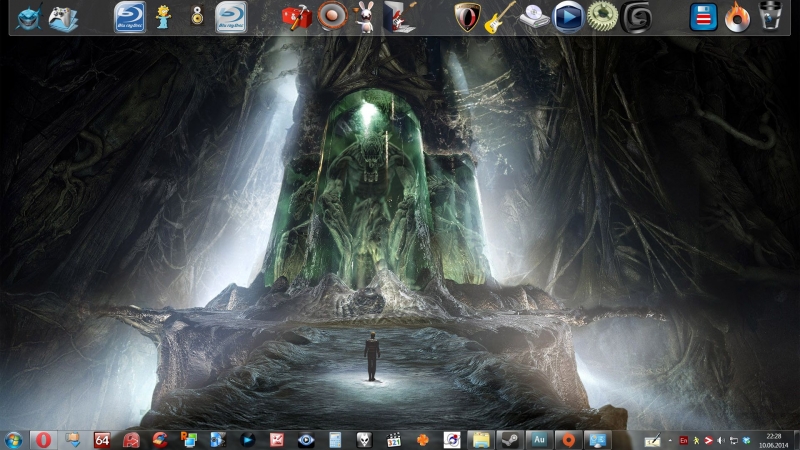Open the first Blu-ray Disc dock icon
Screen dimensions: 800x450
pos(130,17)
